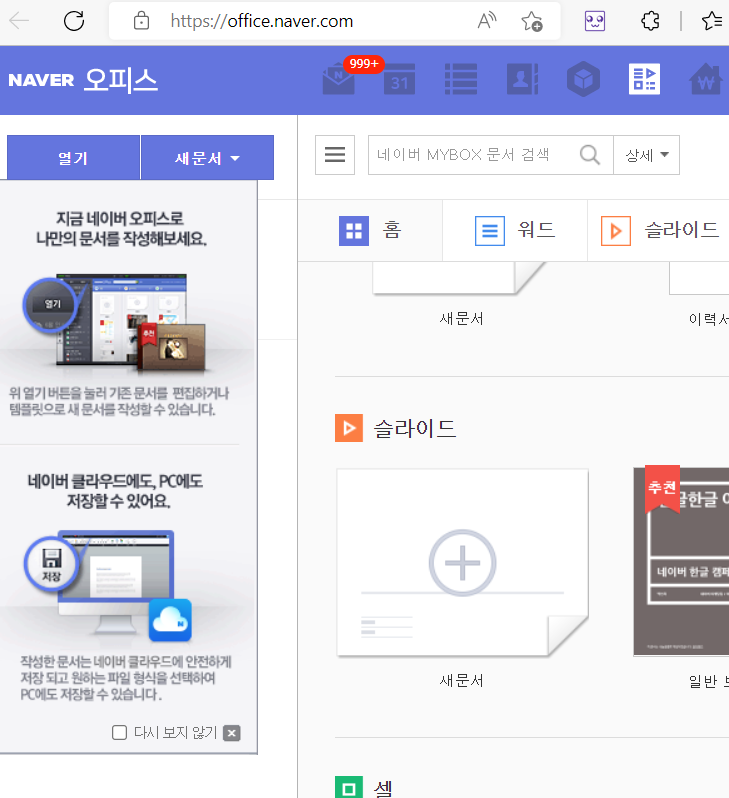
Task: Click the site lock icon
Action: coord(141,21)
